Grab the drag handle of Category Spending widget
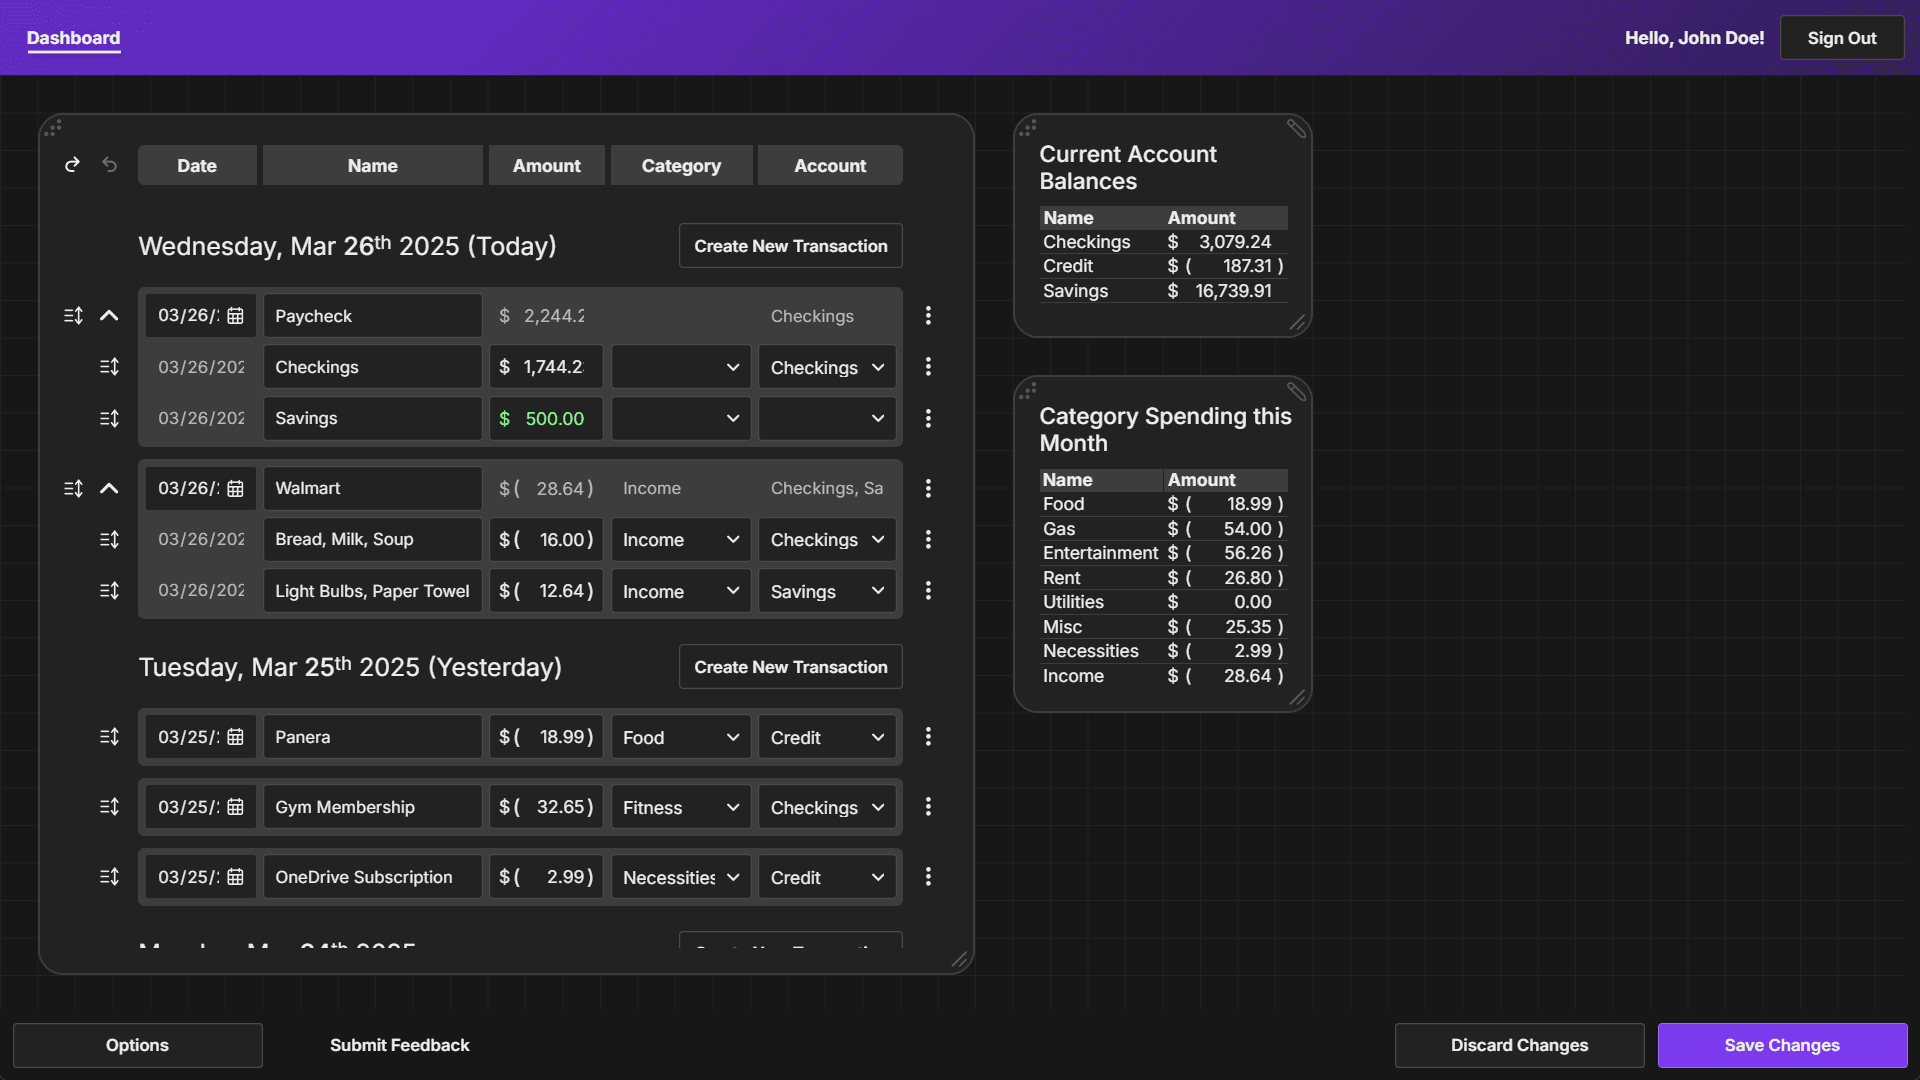The width and height of the screenshot is (1920, 1080). tap(1029, 391)
